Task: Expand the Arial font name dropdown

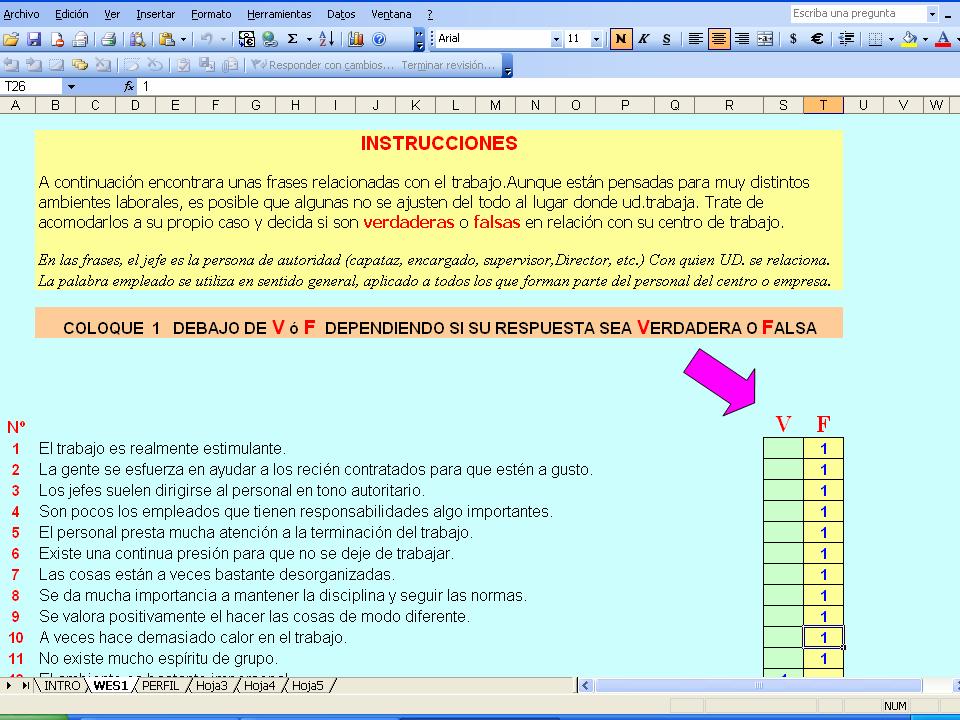Action: (556, 39)
